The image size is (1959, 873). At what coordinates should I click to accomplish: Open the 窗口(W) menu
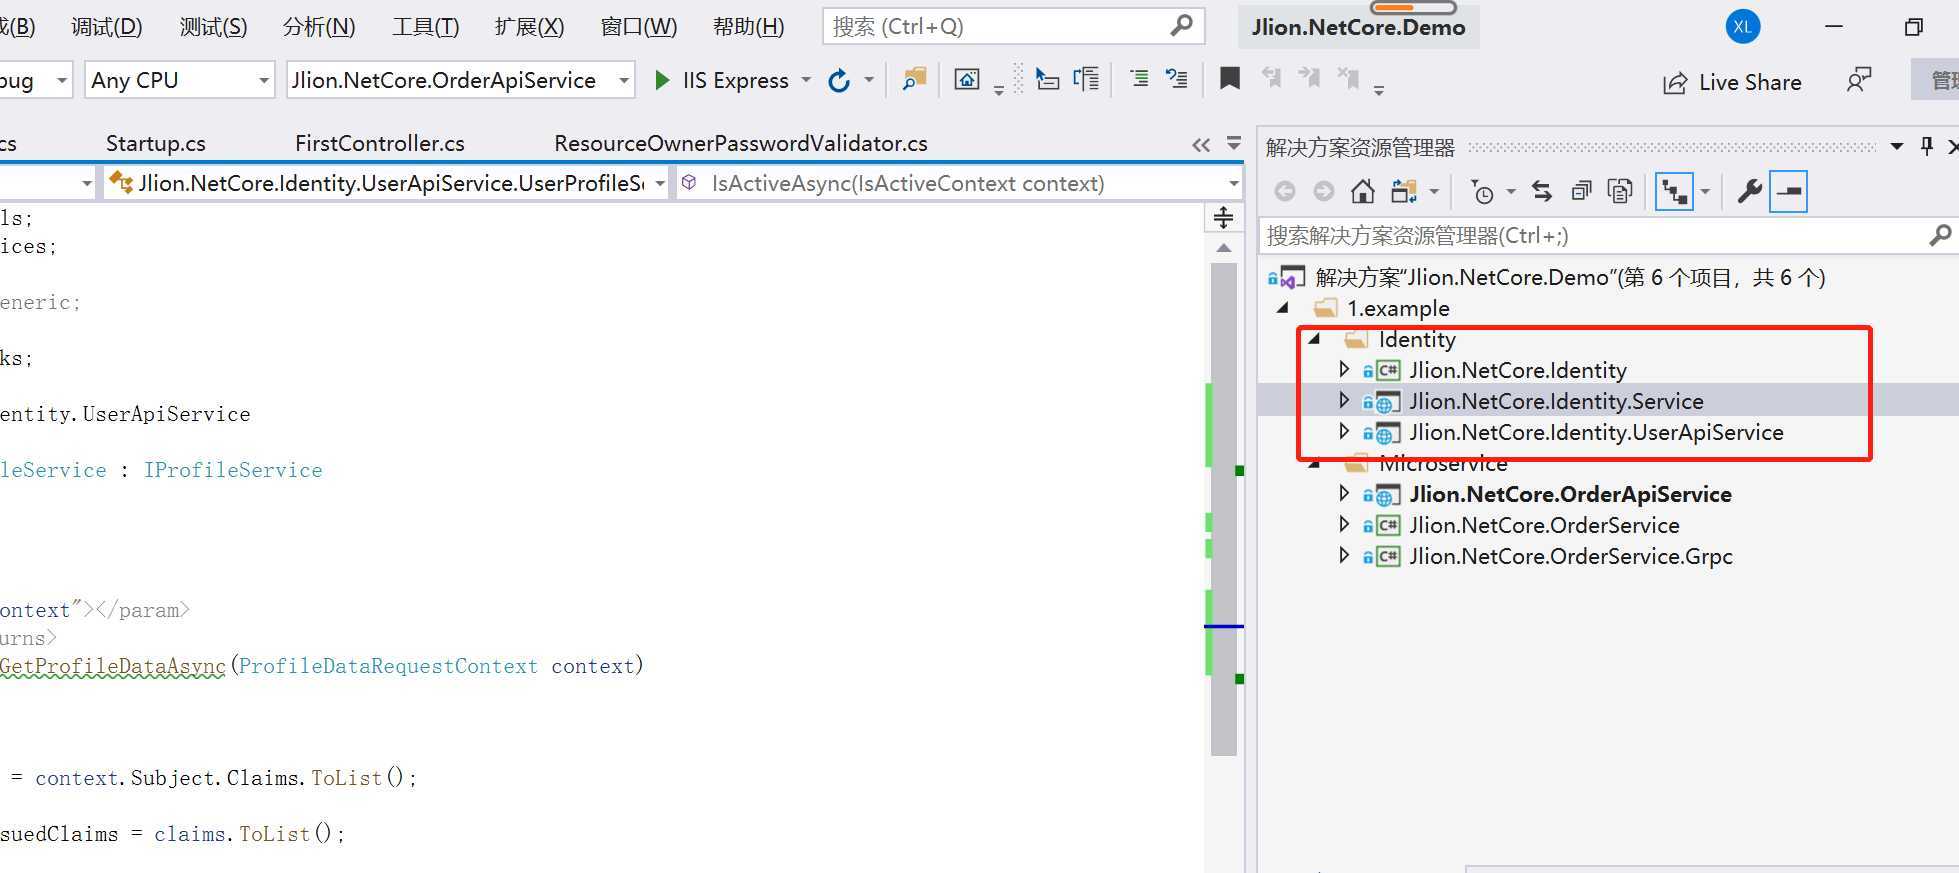click(x=638, y=27)
